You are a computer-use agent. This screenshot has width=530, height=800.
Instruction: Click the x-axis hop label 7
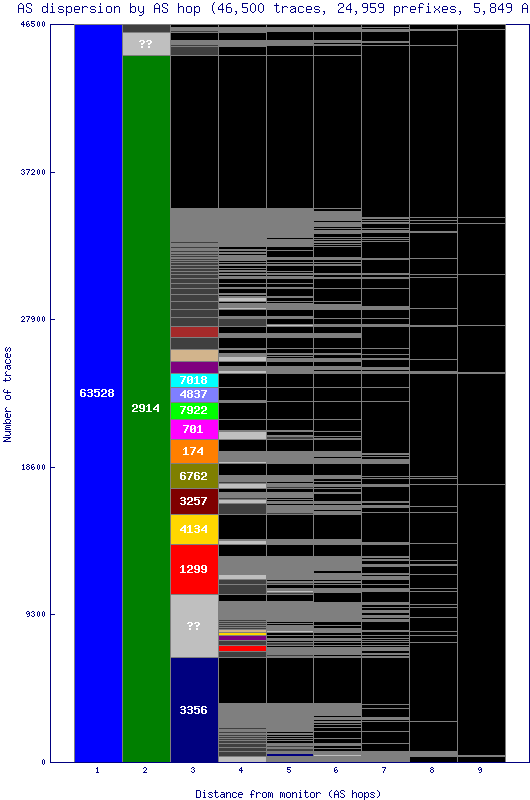coord(384,770)
